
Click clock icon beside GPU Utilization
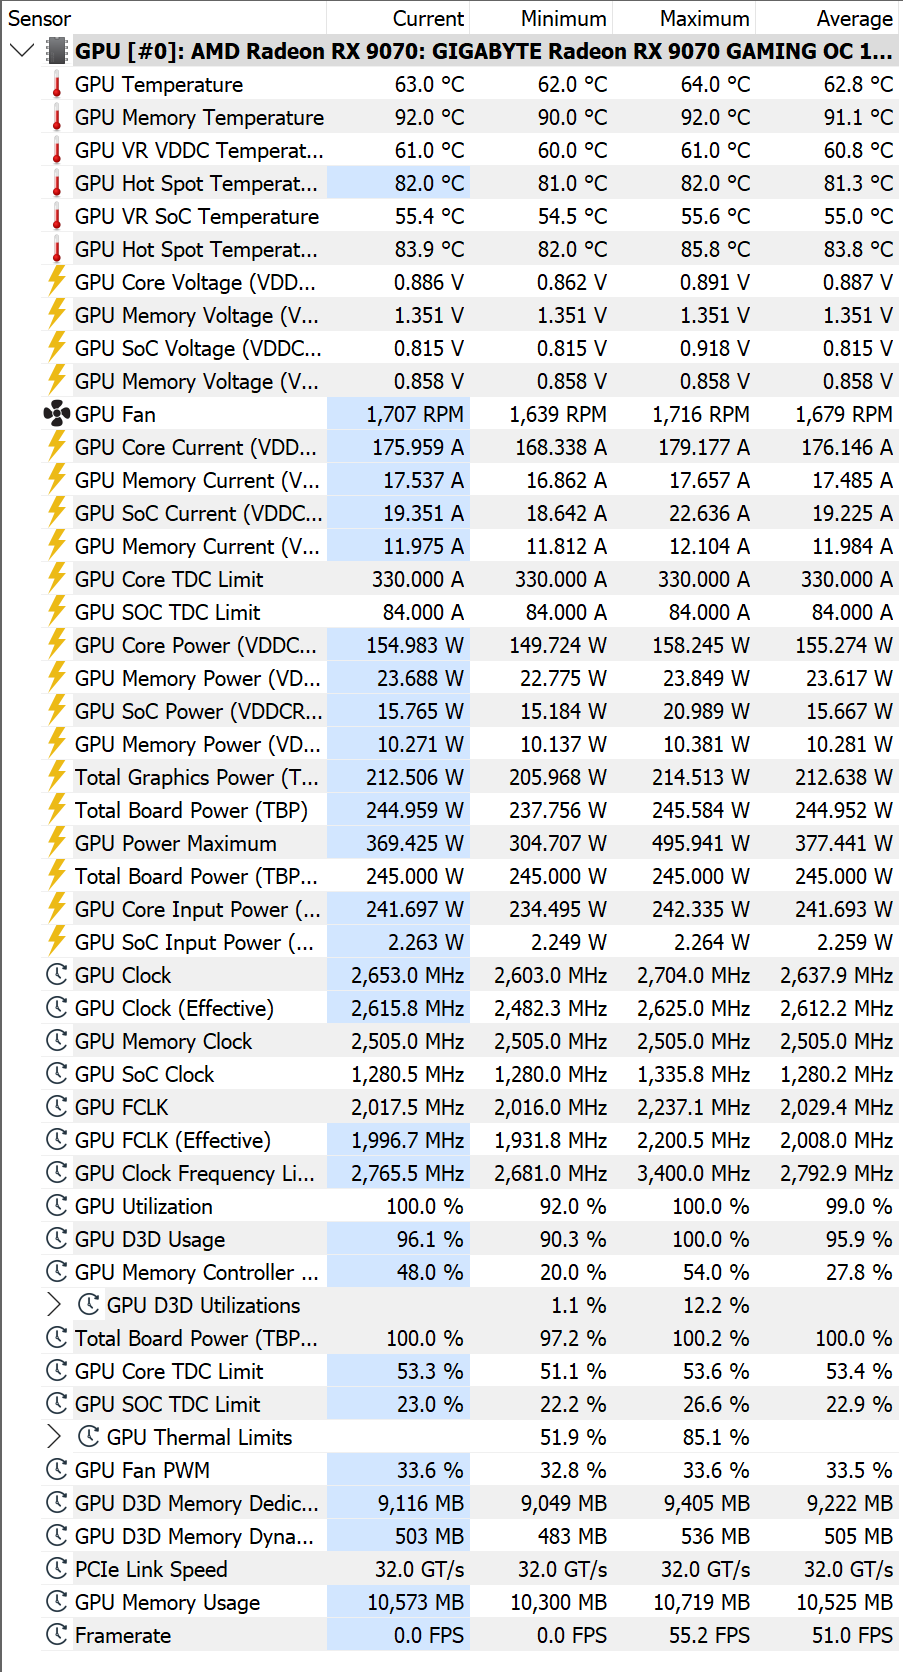pyautogui.click(x=57, y=1206)
